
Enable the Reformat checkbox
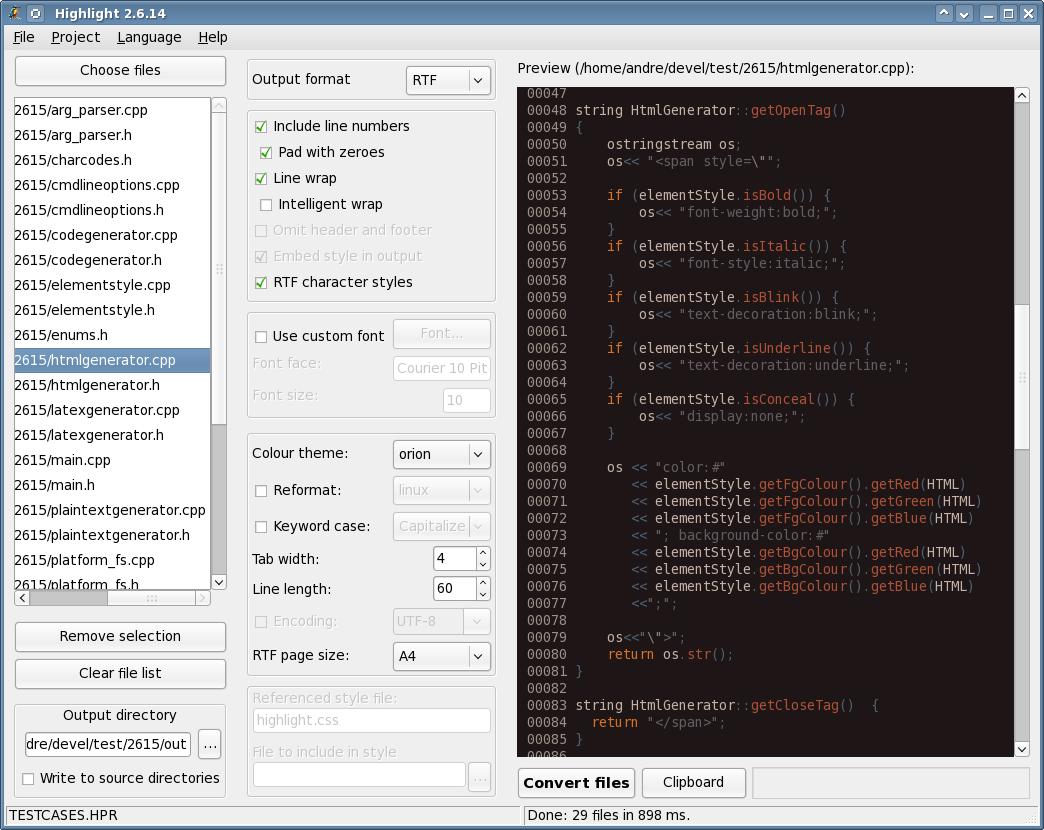(x=261, y=491)
